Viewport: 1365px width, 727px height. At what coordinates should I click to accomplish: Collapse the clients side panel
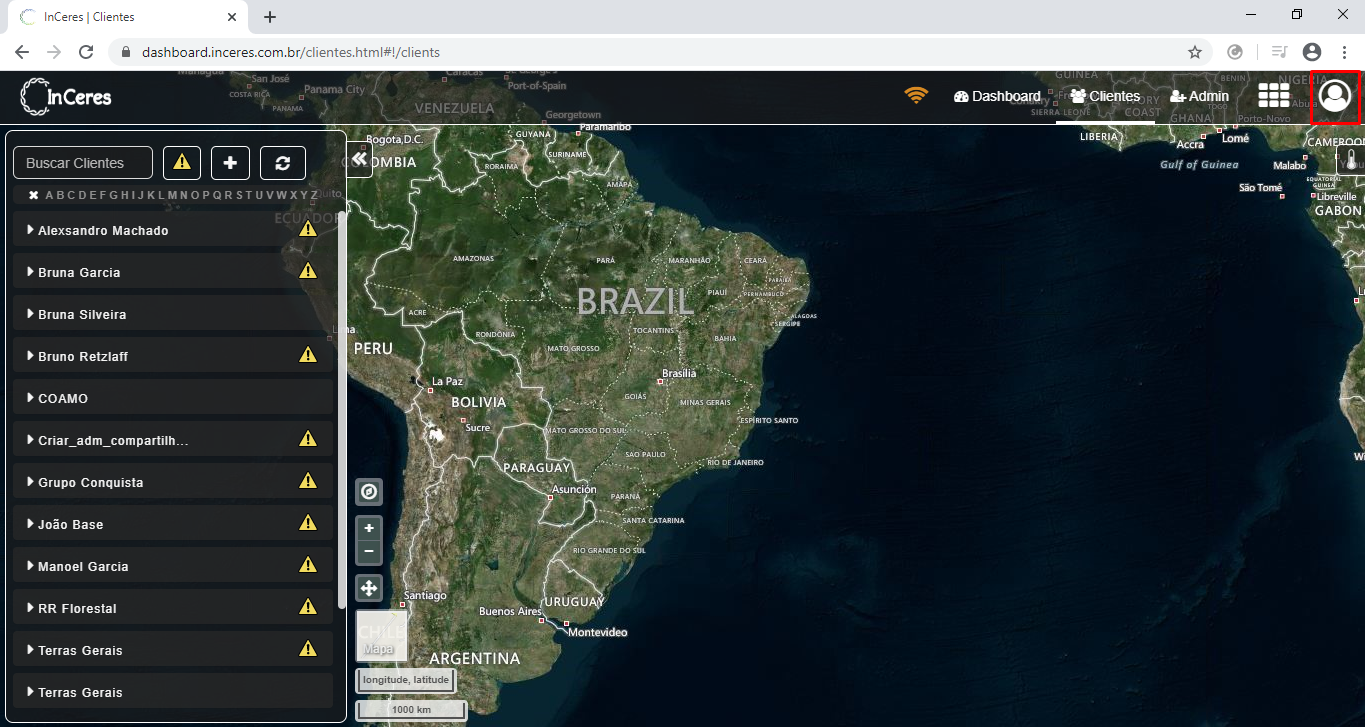pos(359,159)
